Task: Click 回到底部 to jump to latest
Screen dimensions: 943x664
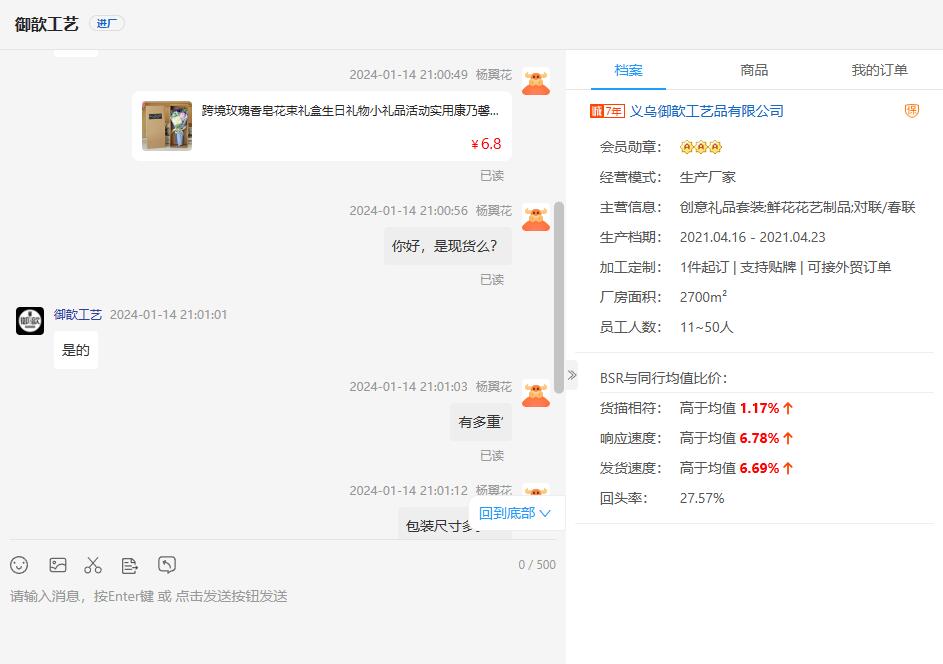Action: coord(515,513)
